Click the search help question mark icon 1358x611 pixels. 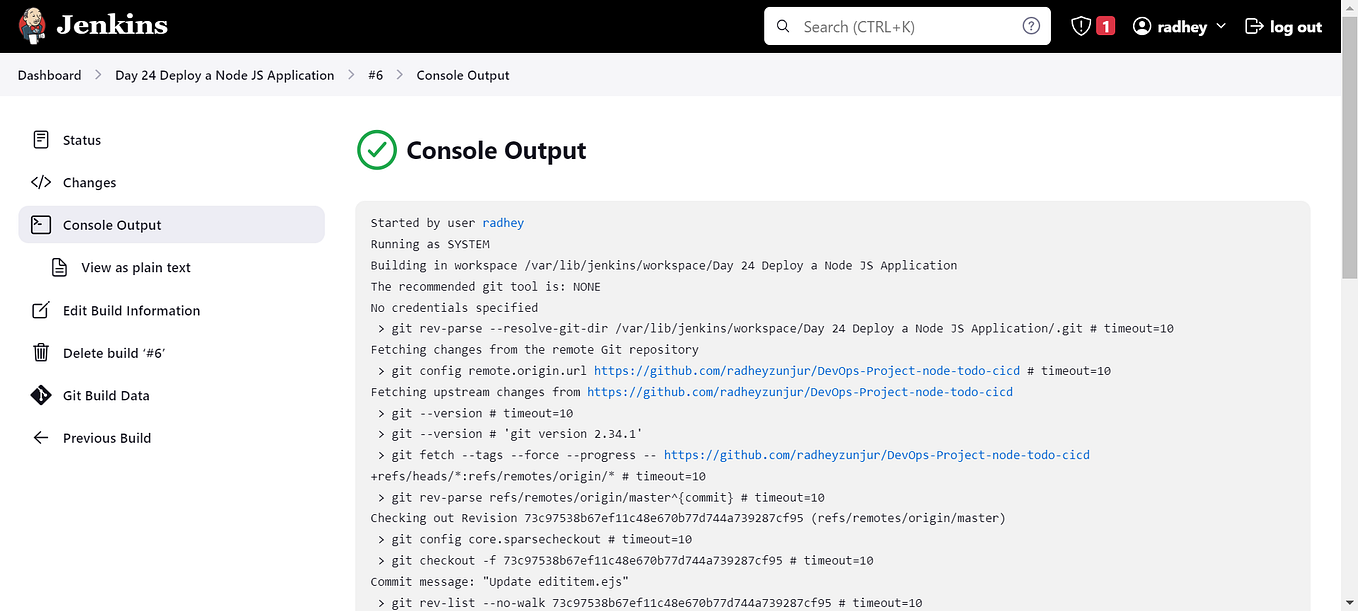tap(1031, 25)
